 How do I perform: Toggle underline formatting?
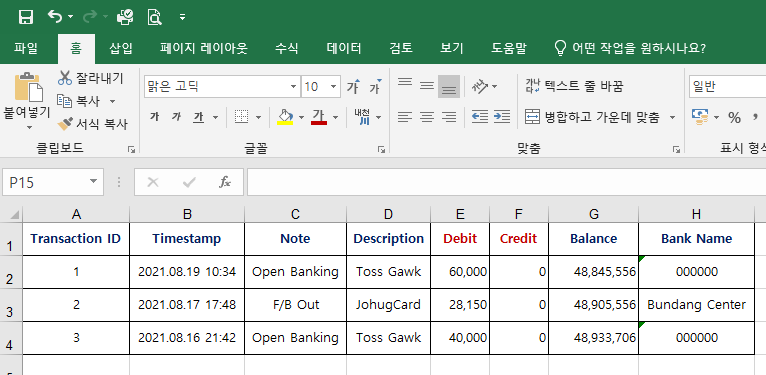tap(198, 117)
